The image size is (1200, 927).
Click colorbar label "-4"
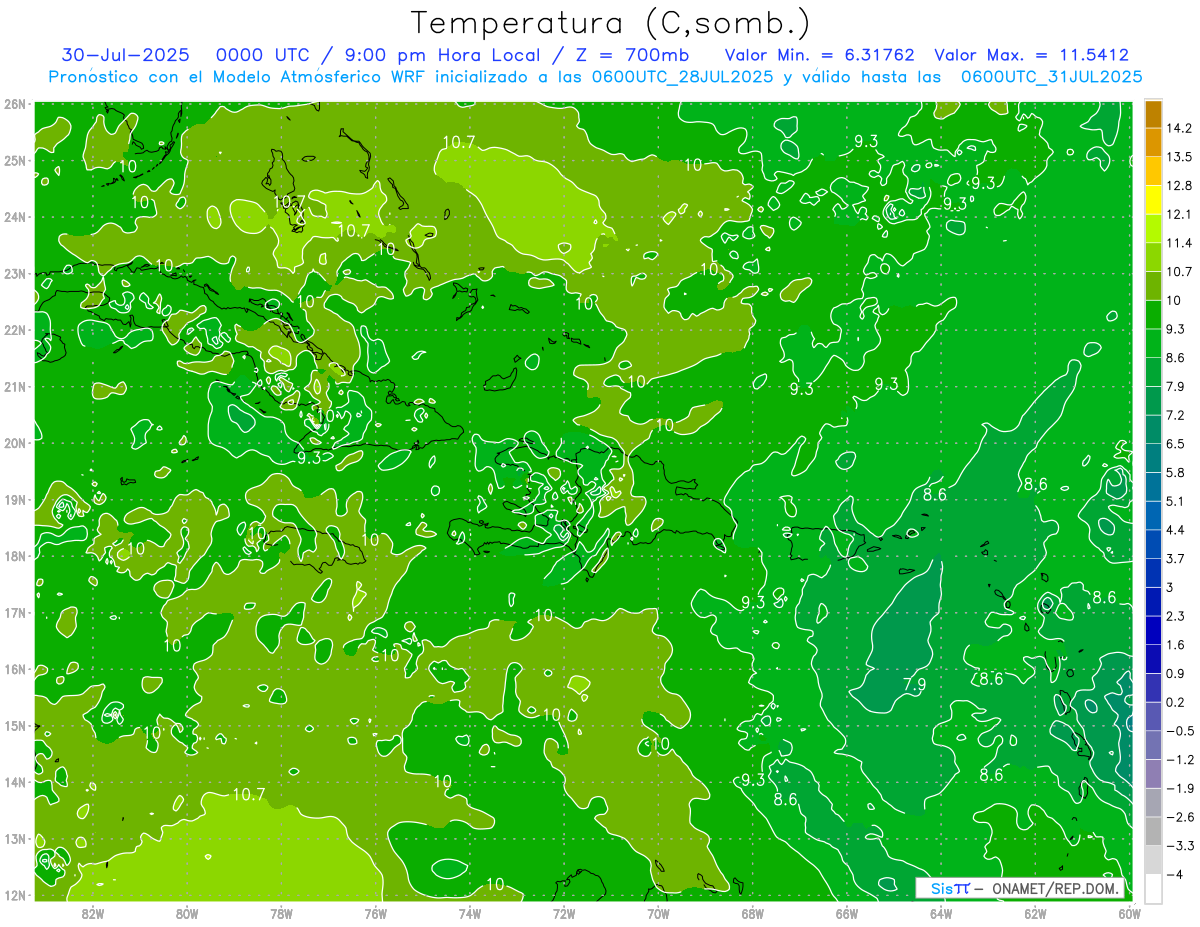[x=1174, y=875]
